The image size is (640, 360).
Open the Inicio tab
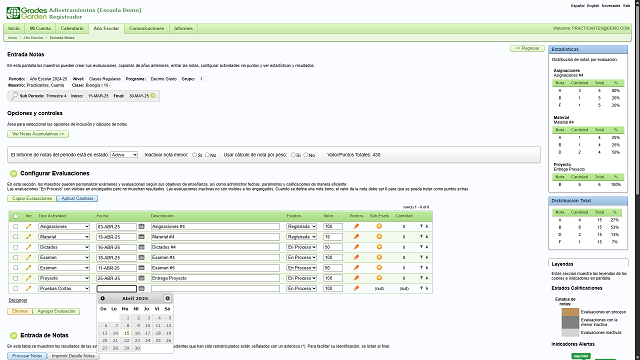(x=14, y=29)
